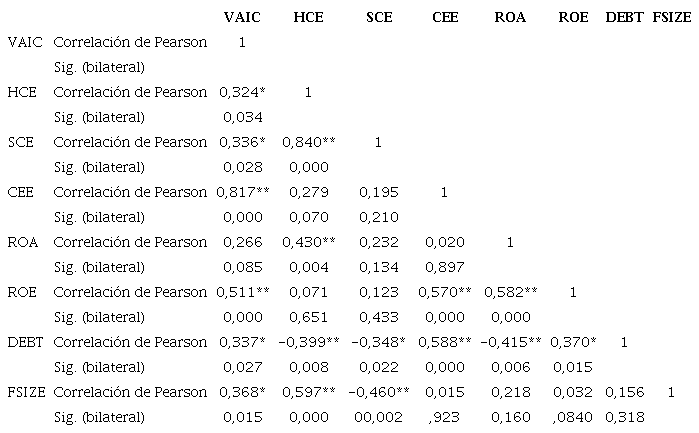Screen dimensions: 699x433
Task: Click the FSIZE column header
Action: click(x=671, y=17)
